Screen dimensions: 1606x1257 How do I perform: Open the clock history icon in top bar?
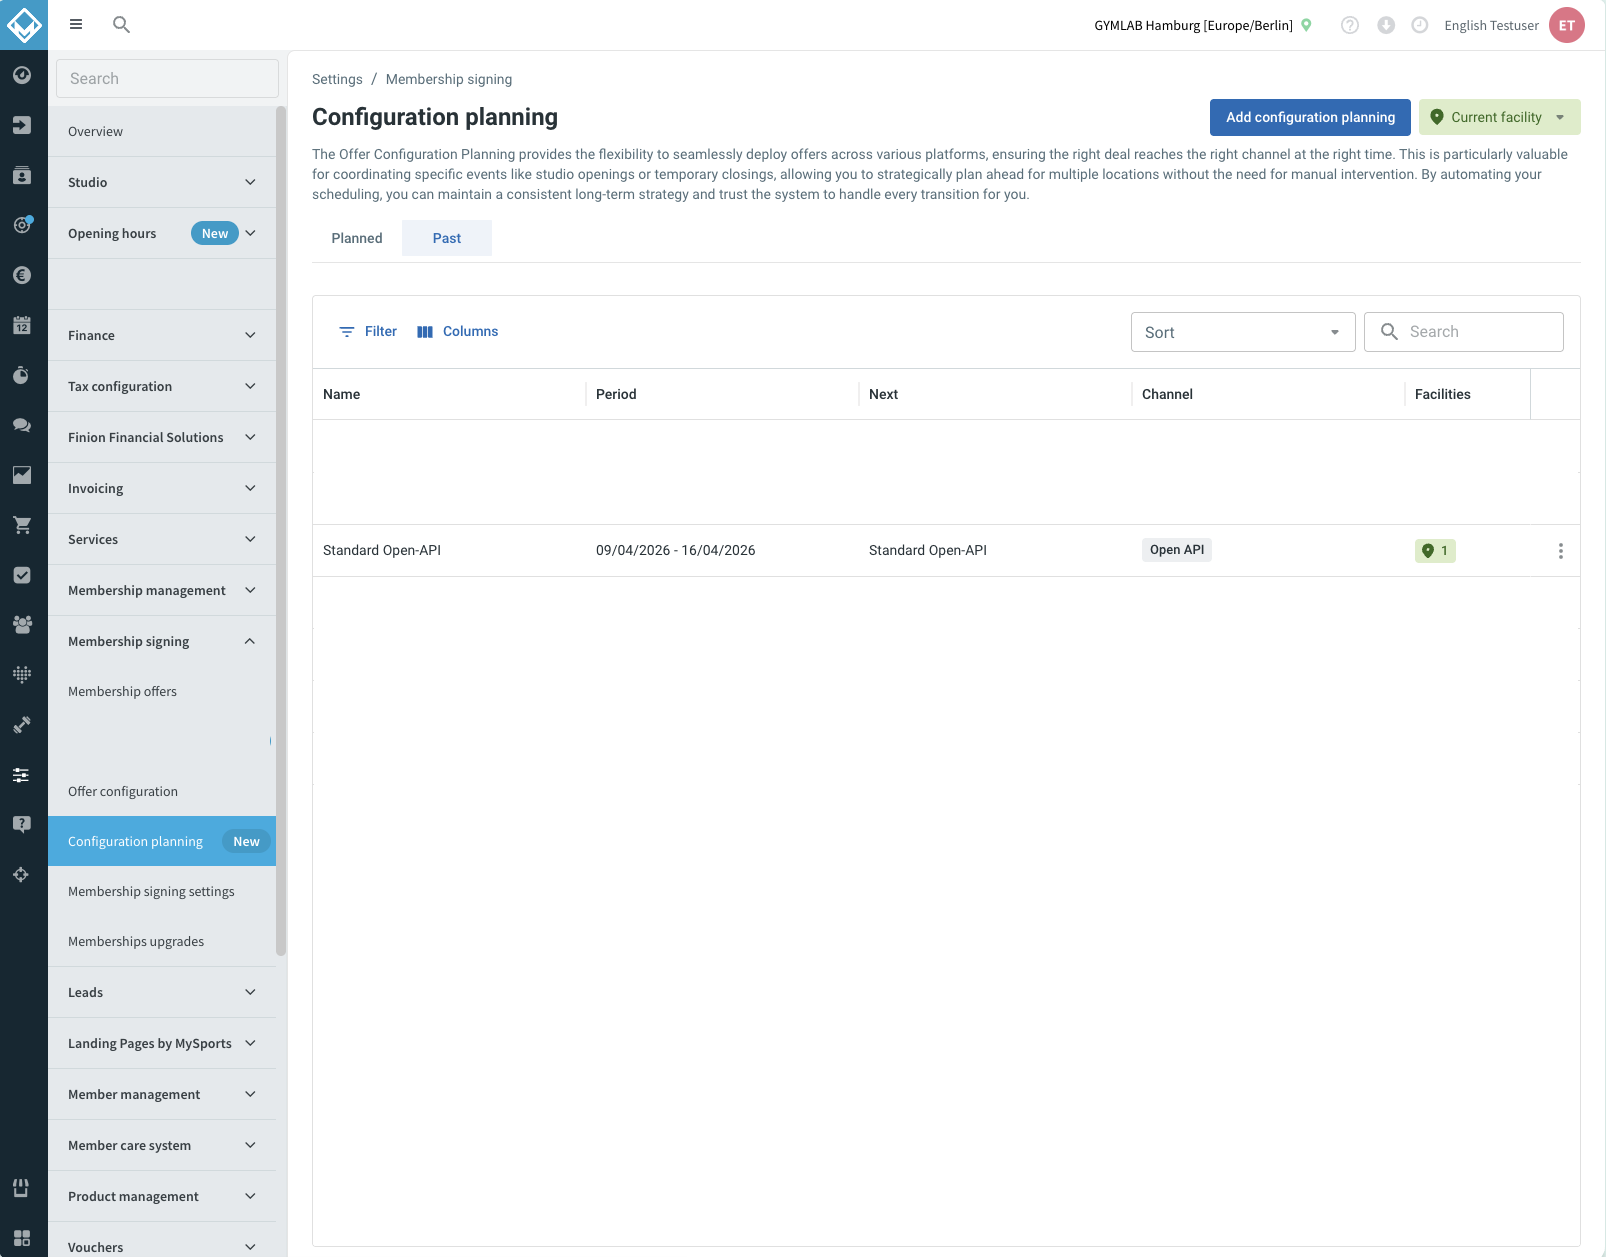[1420, 25]
